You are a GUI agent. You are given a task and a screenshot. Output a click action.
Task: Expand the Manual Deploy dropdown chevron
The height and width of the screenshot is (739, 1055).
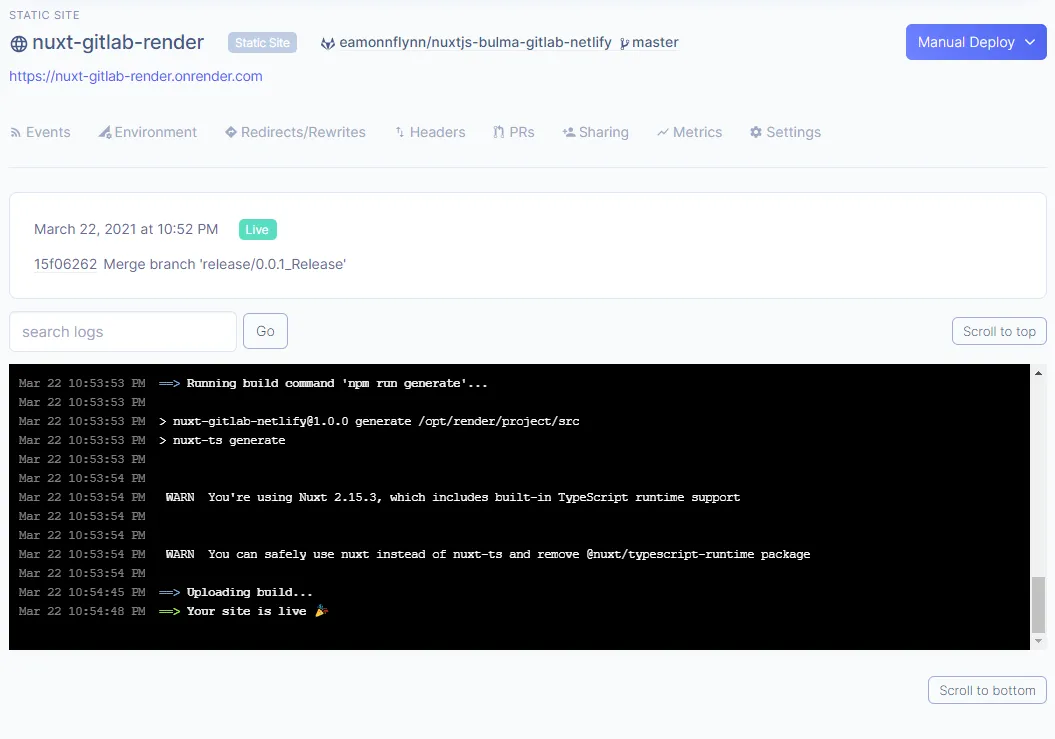[1030, 42]
